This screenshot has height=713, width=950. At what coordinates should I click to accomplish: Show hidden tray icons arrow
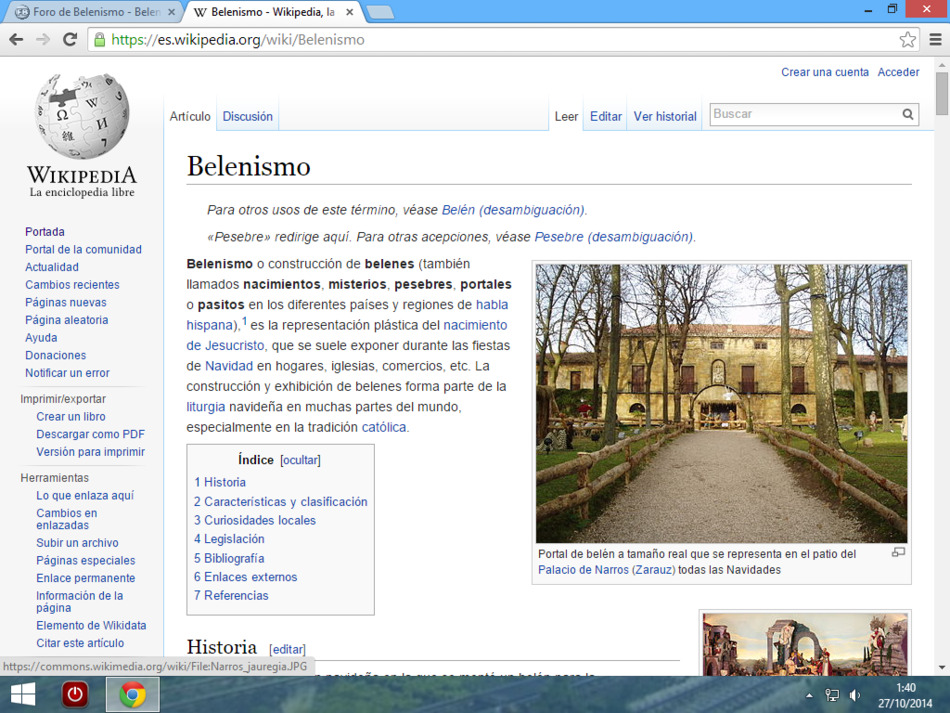[809, 695]
